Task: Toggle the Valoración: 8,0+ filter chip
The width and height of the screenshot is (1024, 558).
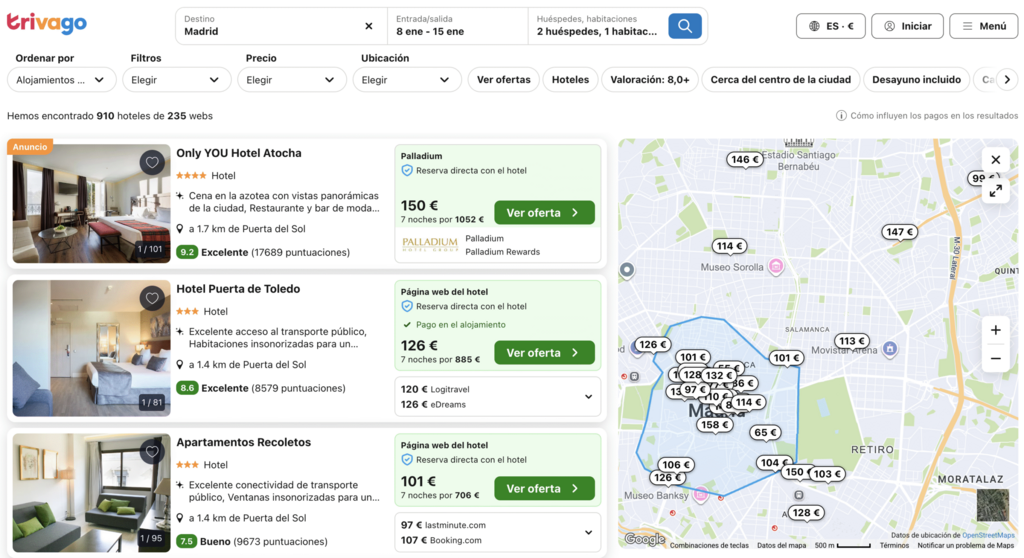Action: point(650,80)
